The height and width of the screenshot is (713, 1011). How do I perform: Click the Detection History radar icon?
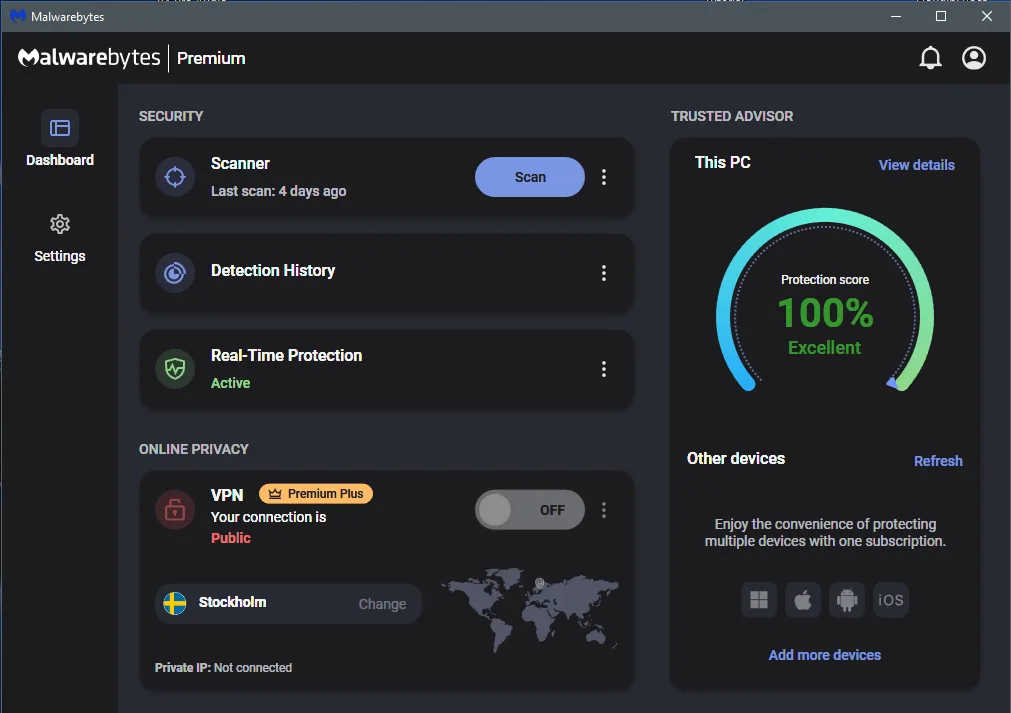[x=175, y=273]
